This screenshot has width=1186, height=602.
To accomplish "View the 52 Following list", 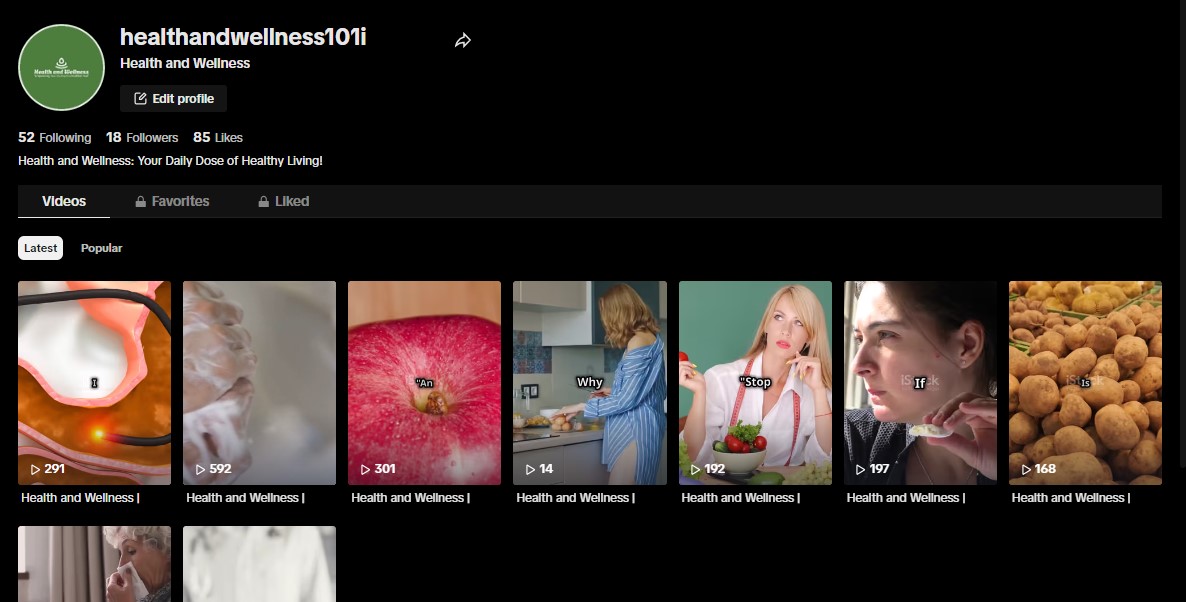I will point(54,138).
